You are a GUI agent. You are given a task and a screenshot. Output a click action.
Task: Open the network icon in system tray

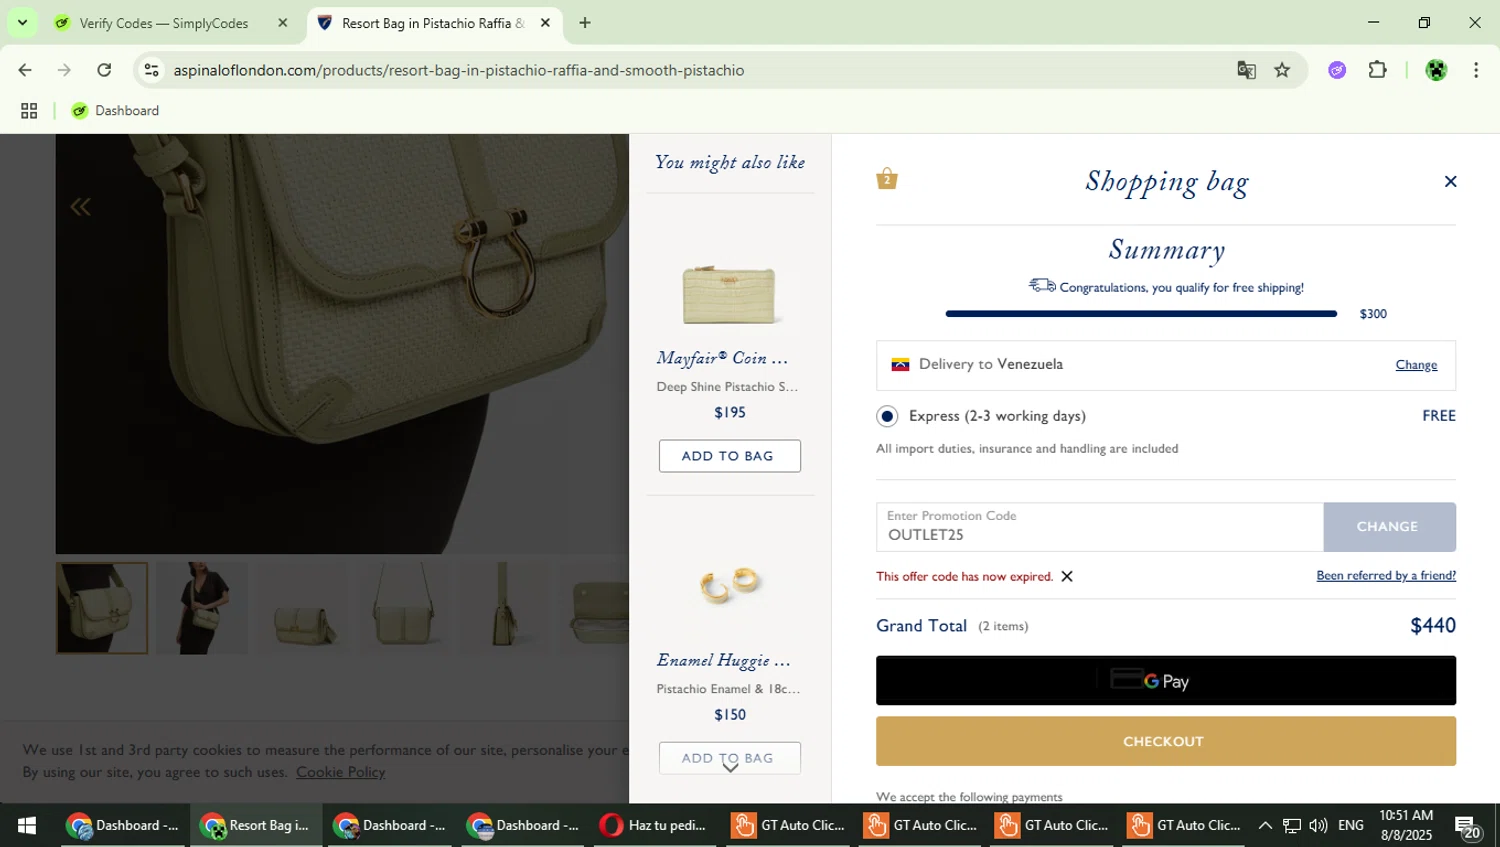click(x=1292, y=825)
